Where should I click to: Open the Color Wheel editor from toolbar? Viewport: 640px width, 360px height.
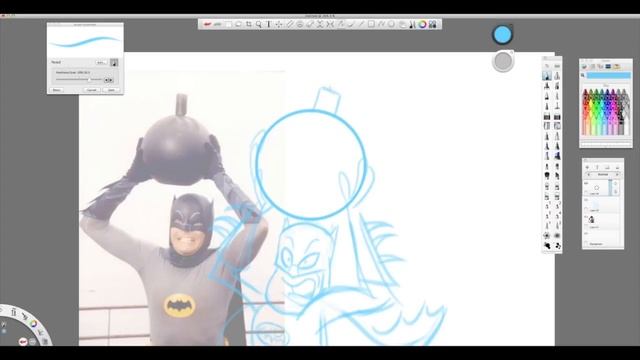point(422,24)
